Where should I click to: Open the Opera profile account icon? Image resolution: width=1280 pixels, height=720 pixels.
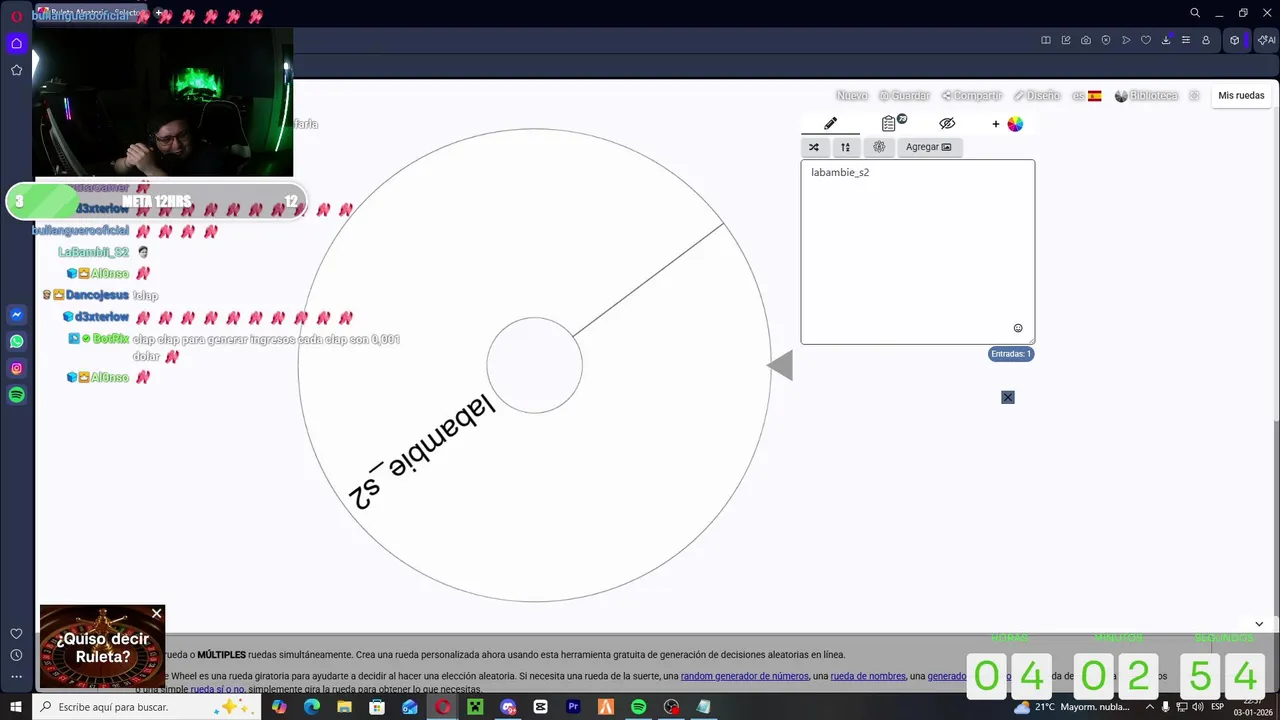[x=1206, y=41]
